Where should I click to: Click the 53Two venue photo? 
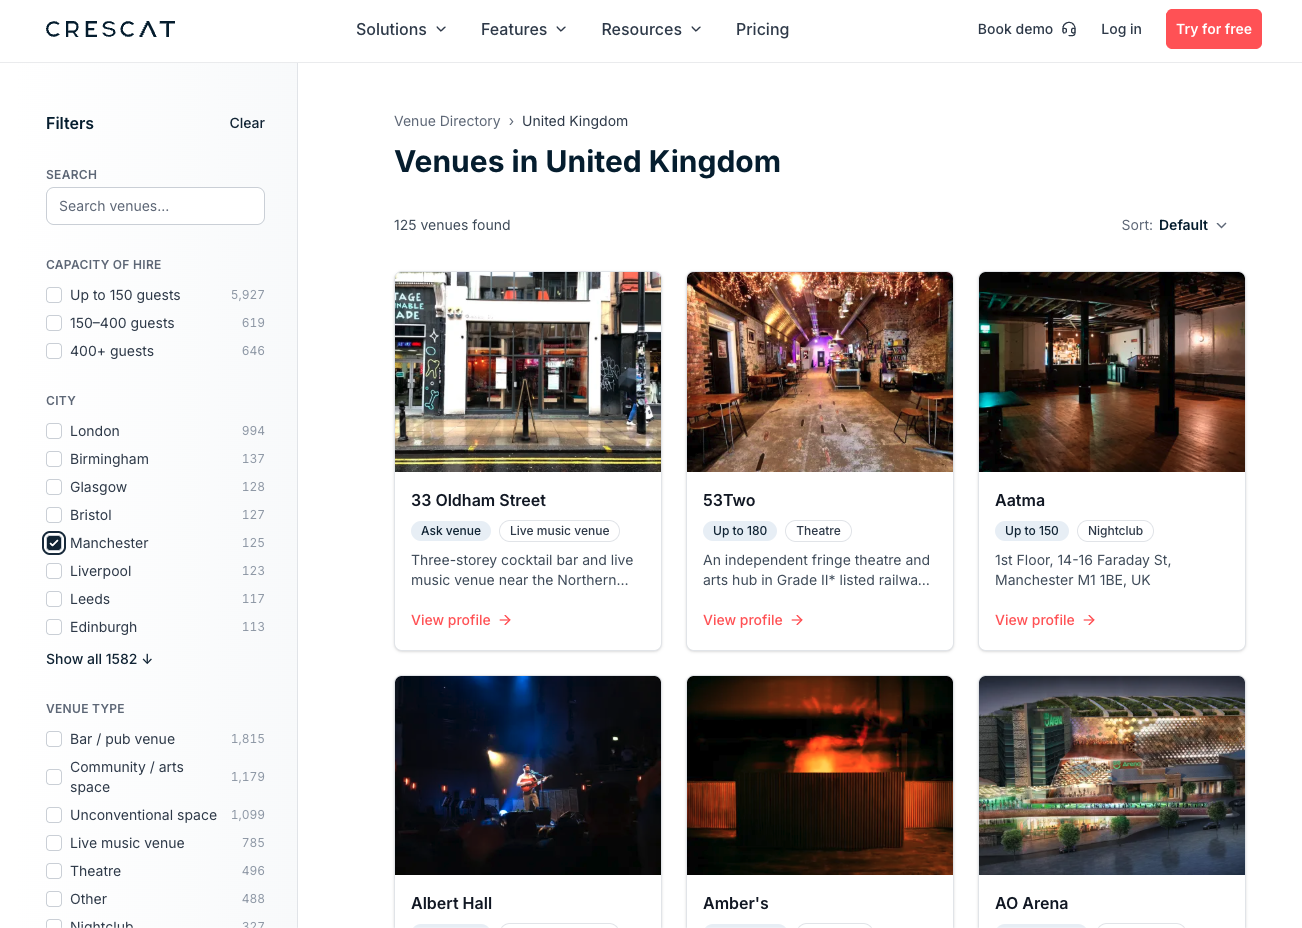[x=820, y=372]
